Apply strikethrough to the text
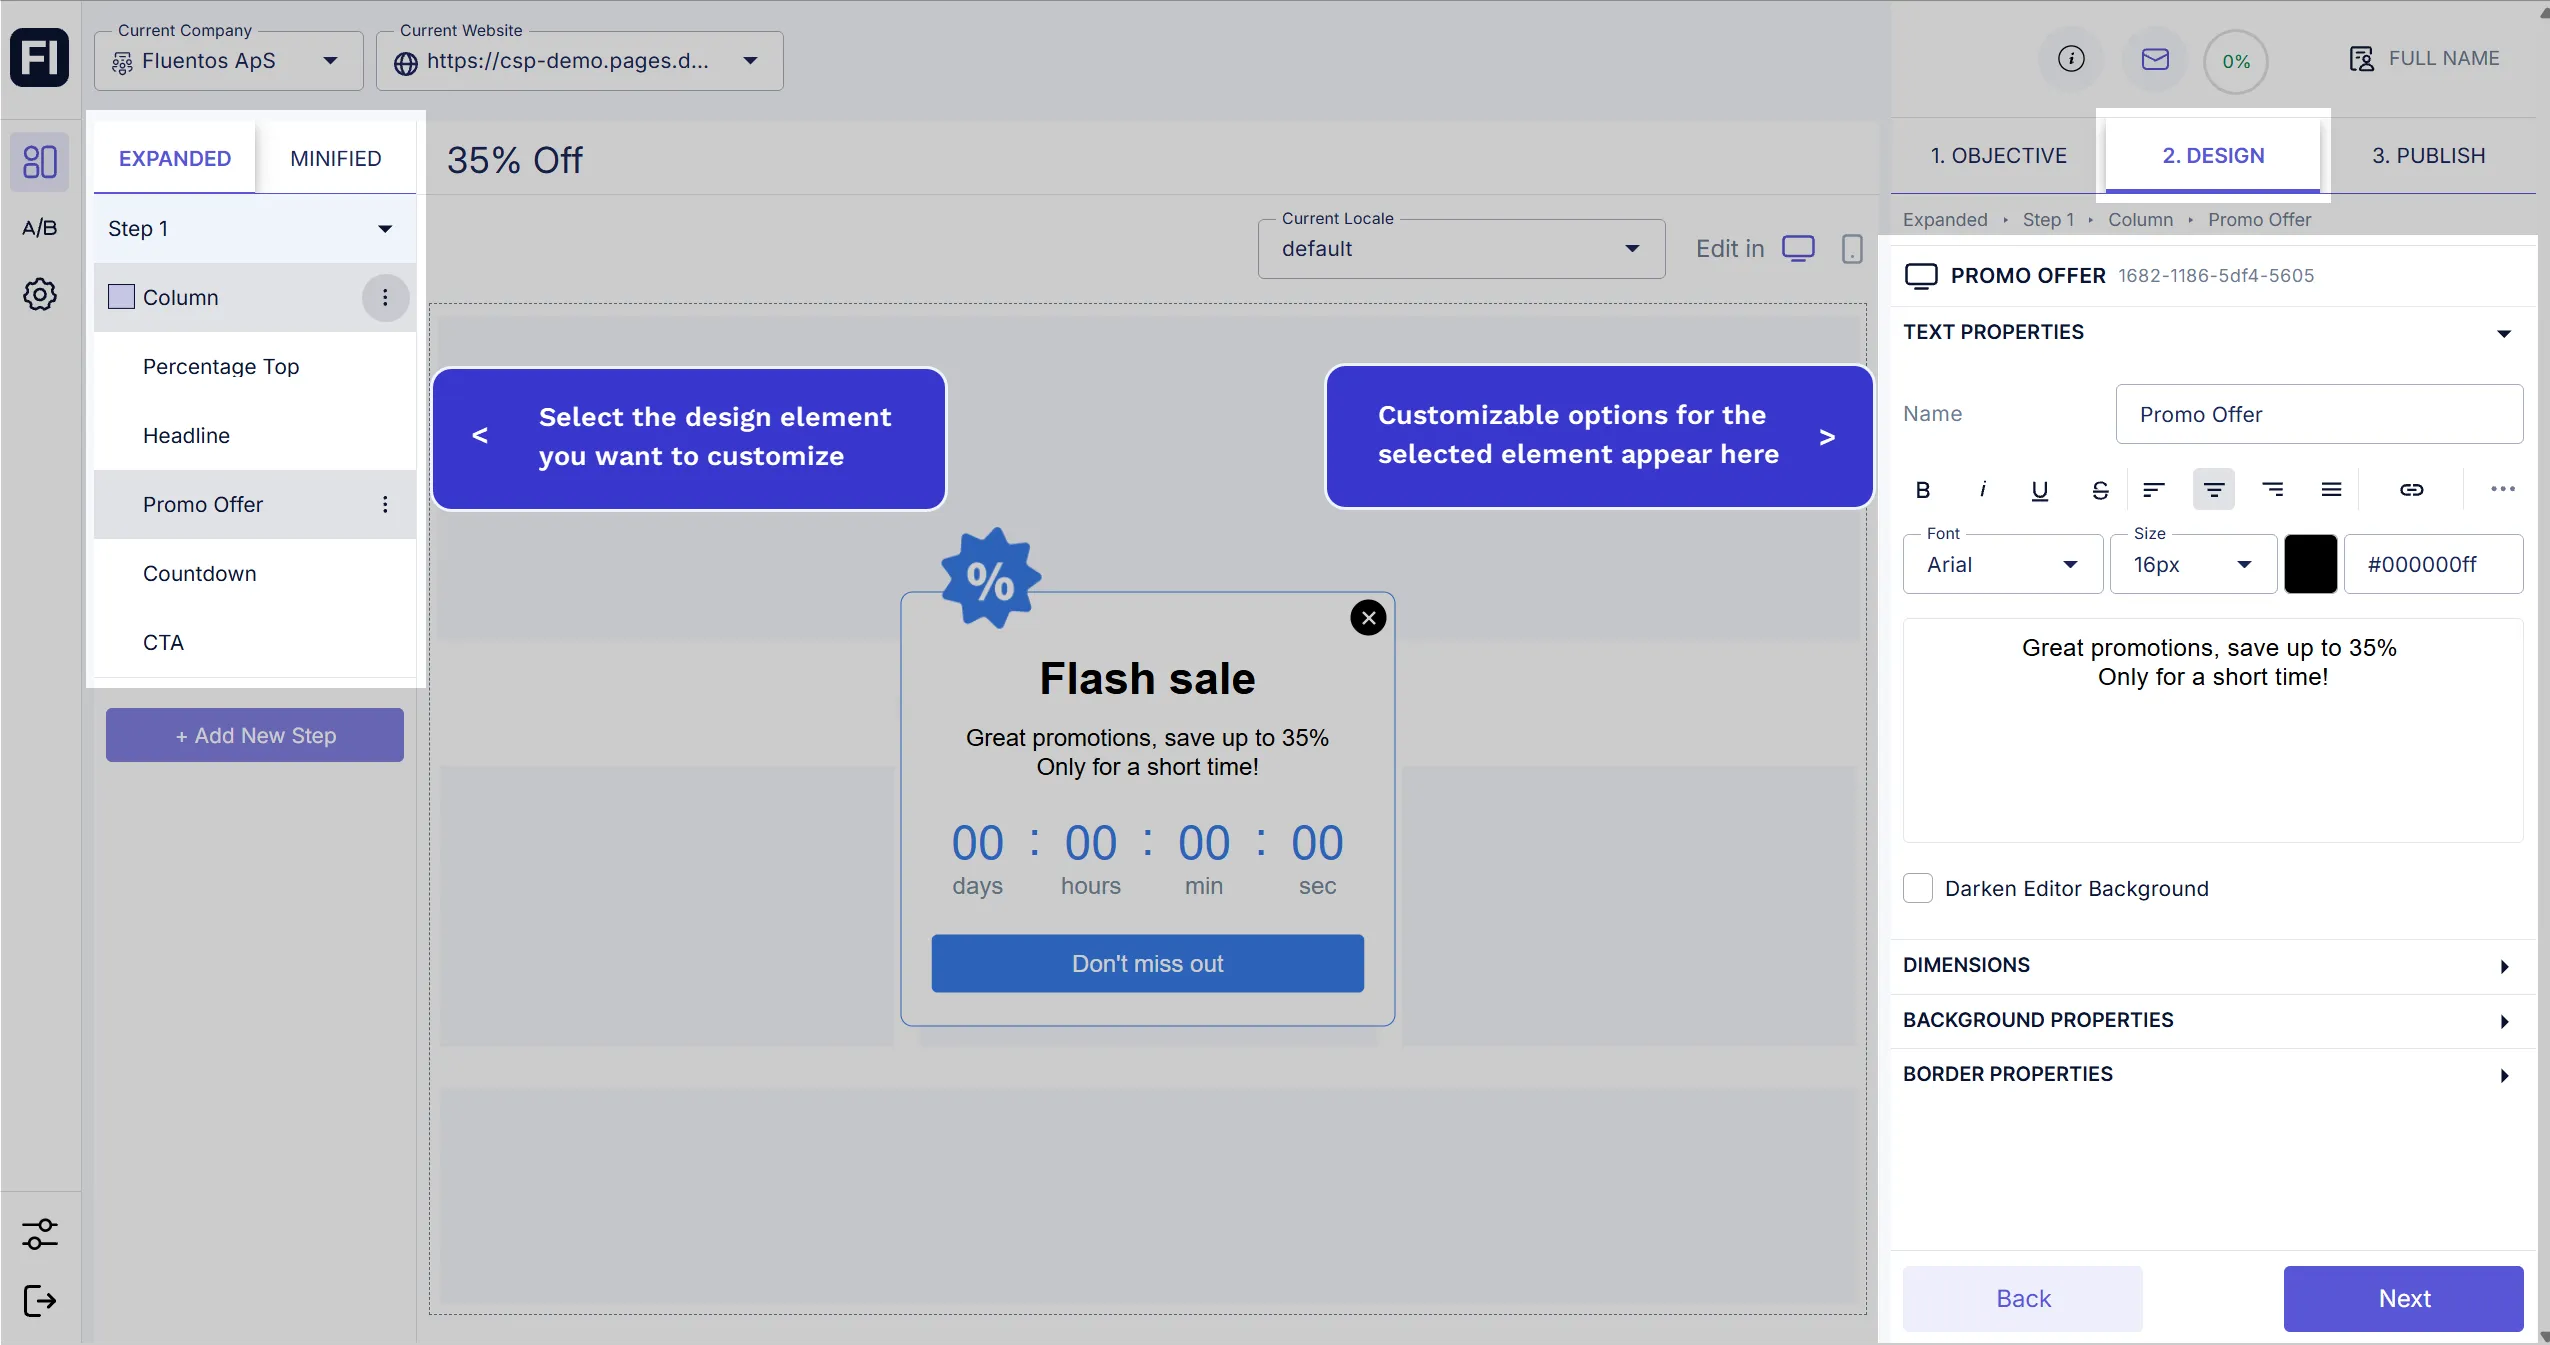The height and width of the screenshot is (1345, 2550). (x=2100, y=490)
